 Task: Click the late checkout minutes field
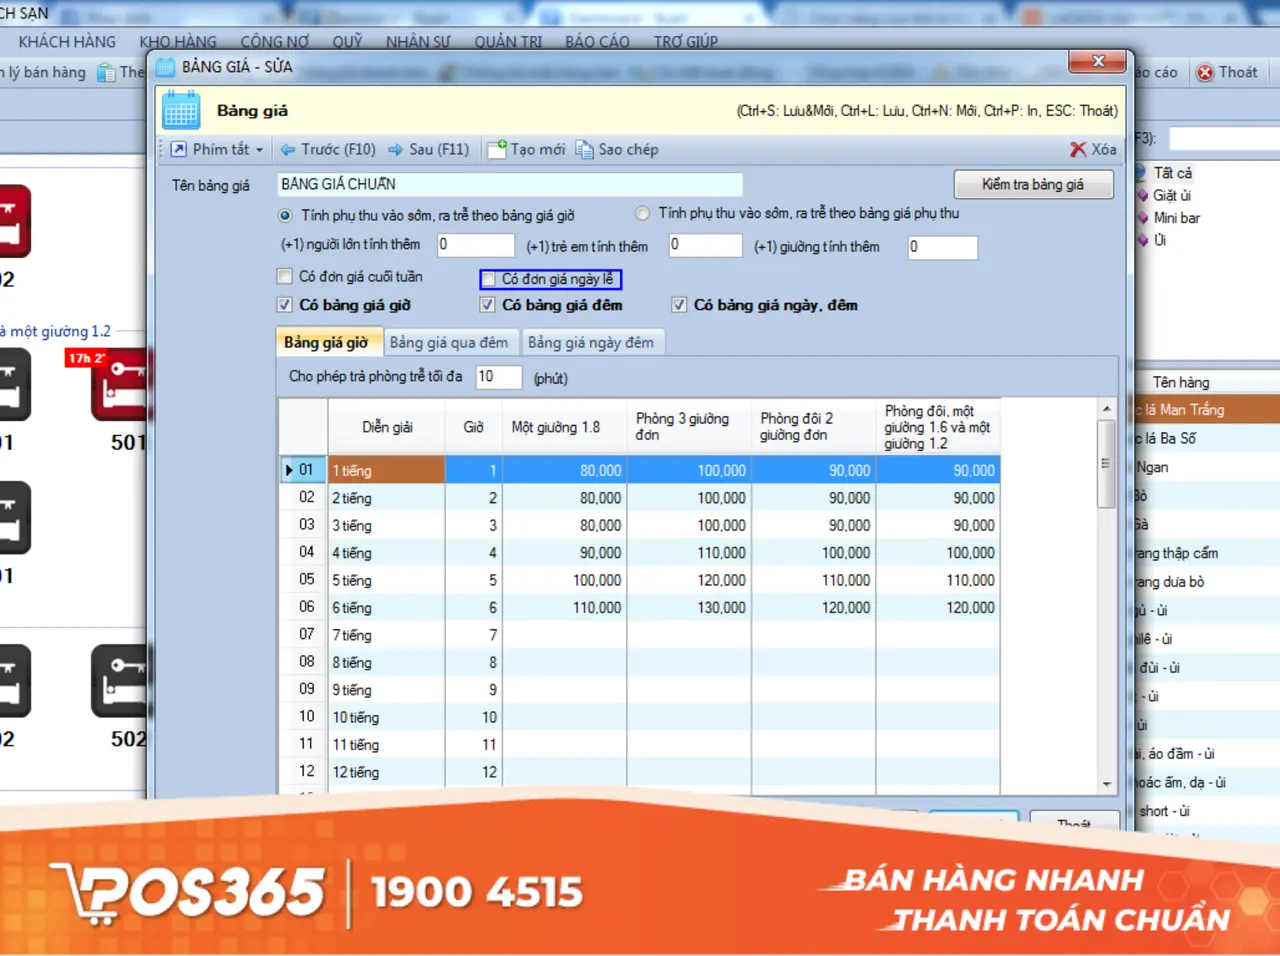click(498, 377)
